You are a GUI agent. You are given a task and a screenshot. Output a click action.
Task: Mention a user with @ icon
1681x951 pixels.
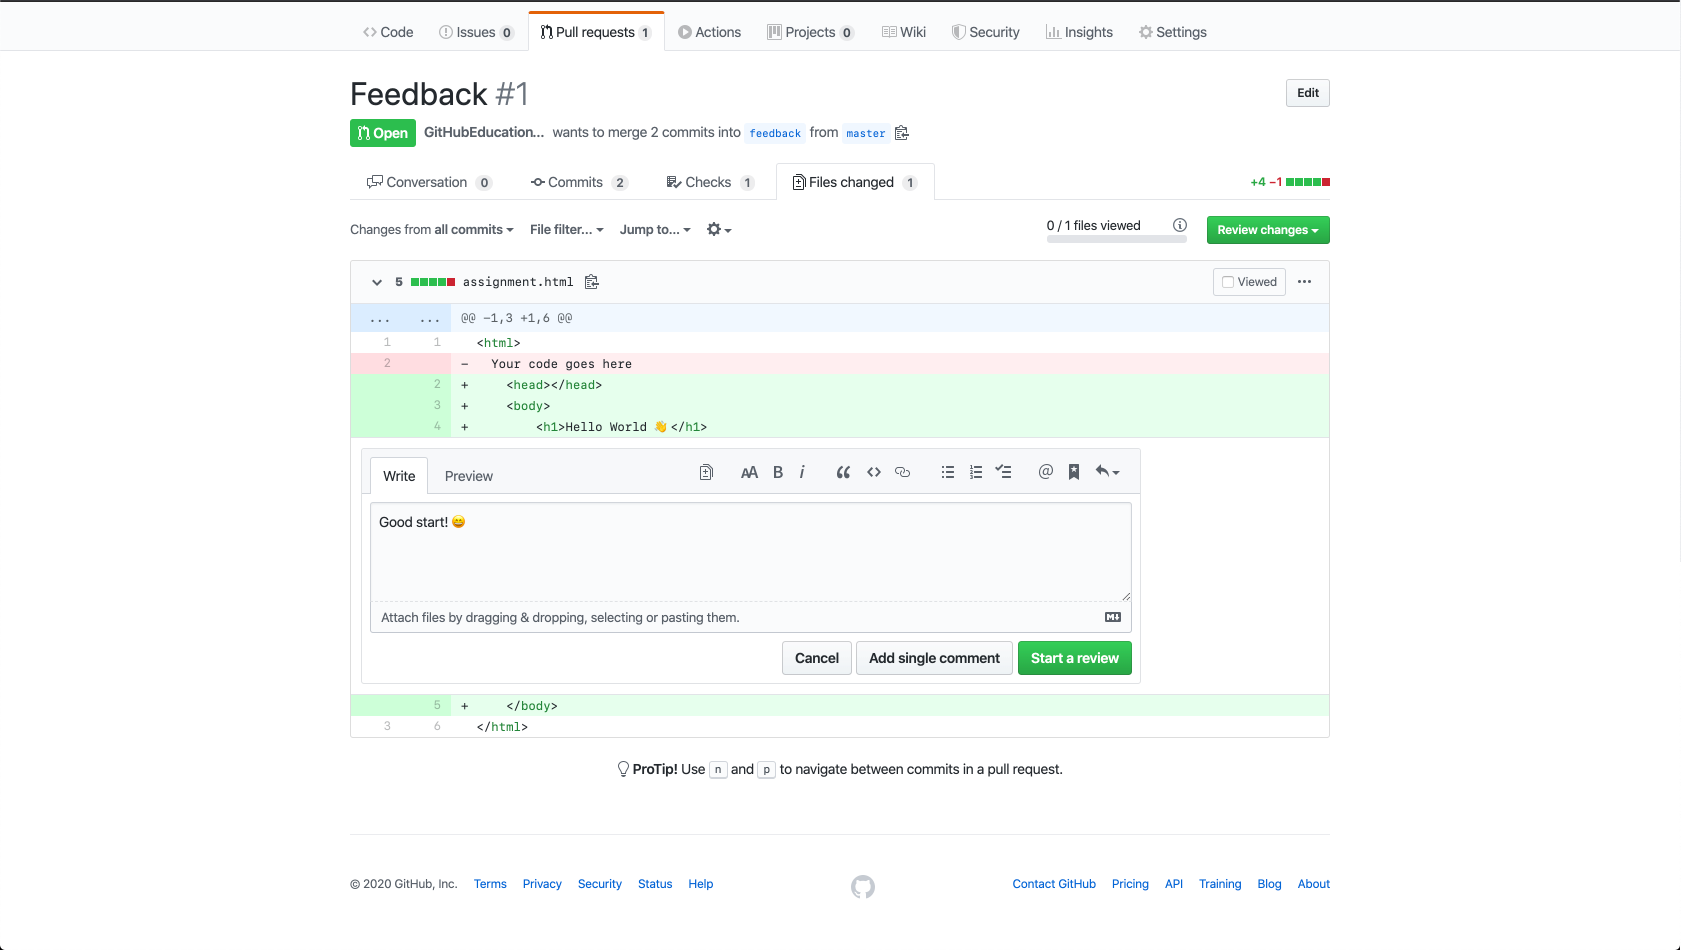[1046, 472]
